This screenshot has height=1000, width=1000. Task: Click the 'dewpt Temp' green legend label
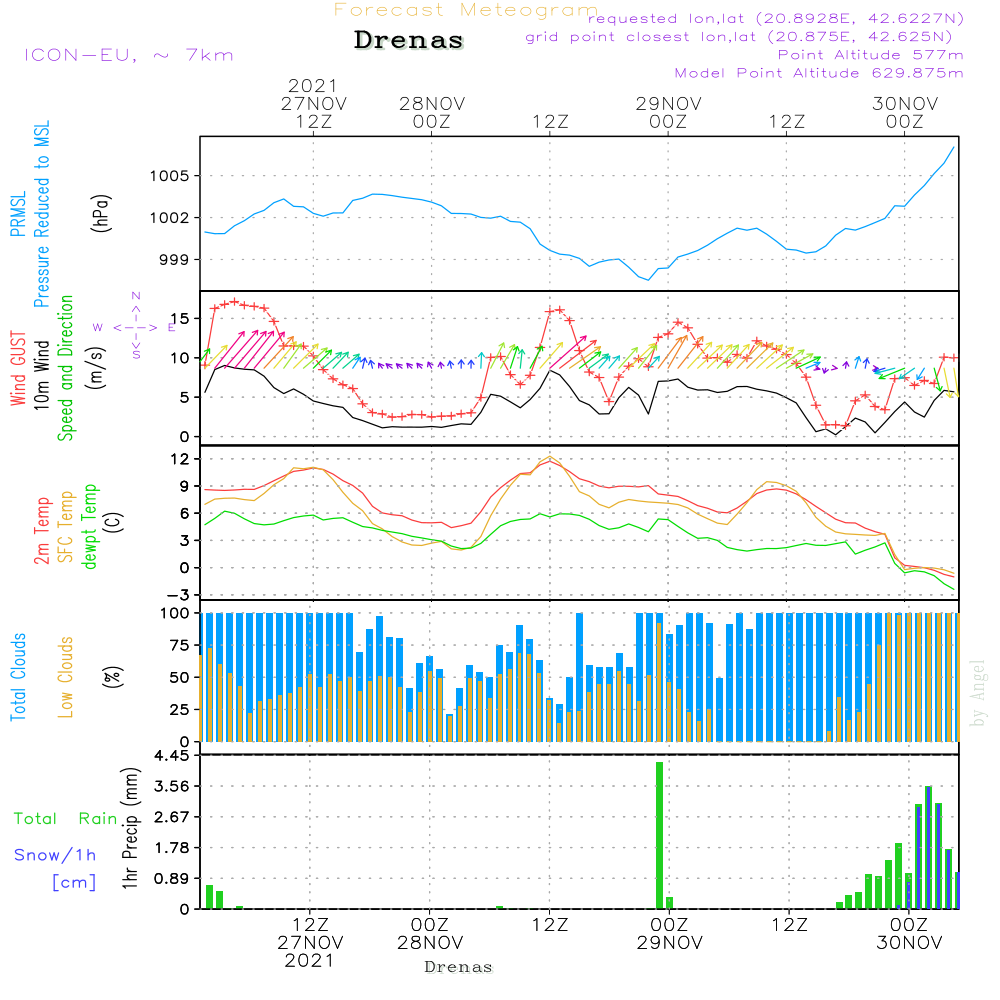[x=90, y=526]
